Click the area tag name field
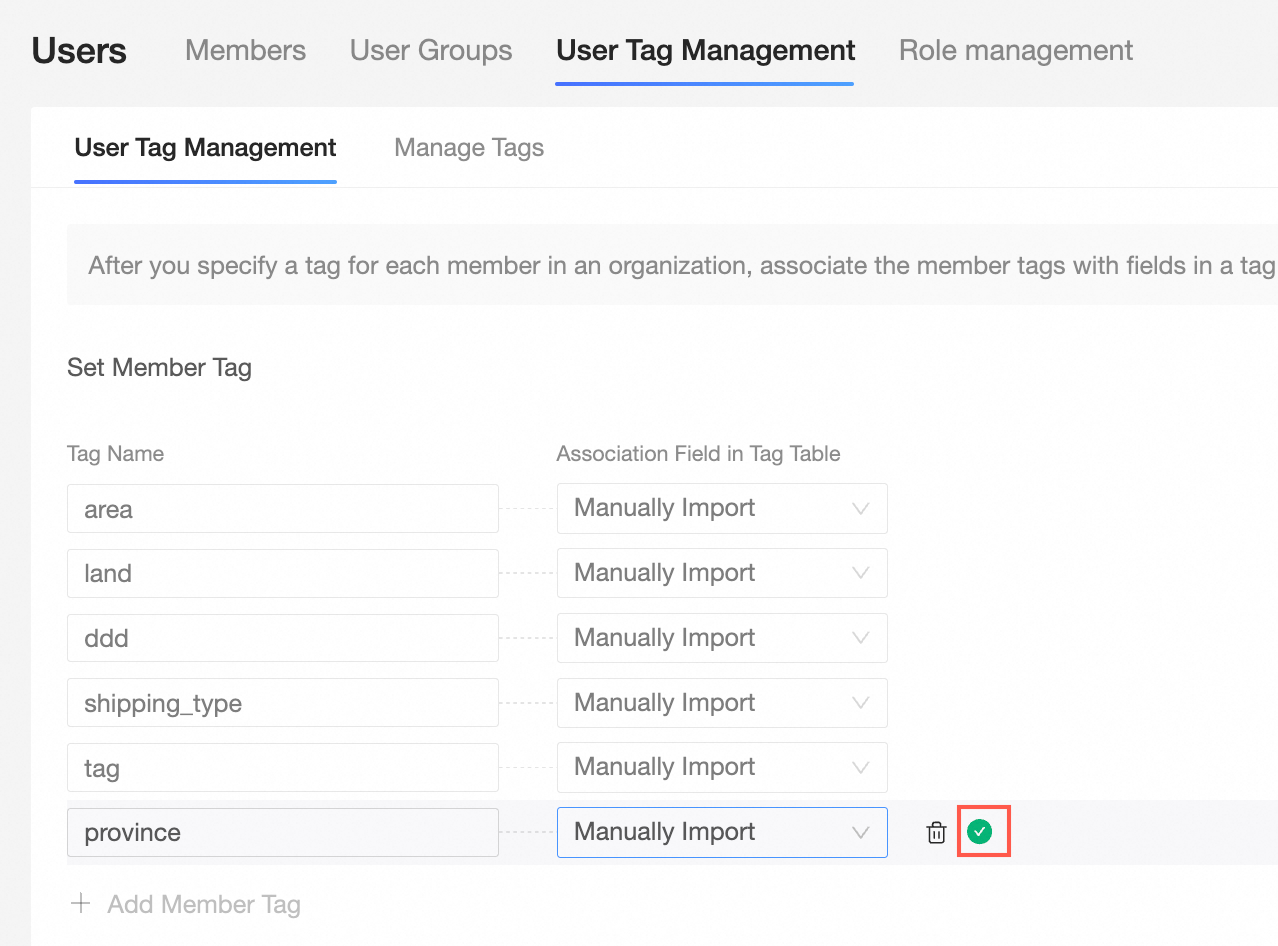Viewport: 1278px width, 946px height. click(x=282, y=509)
